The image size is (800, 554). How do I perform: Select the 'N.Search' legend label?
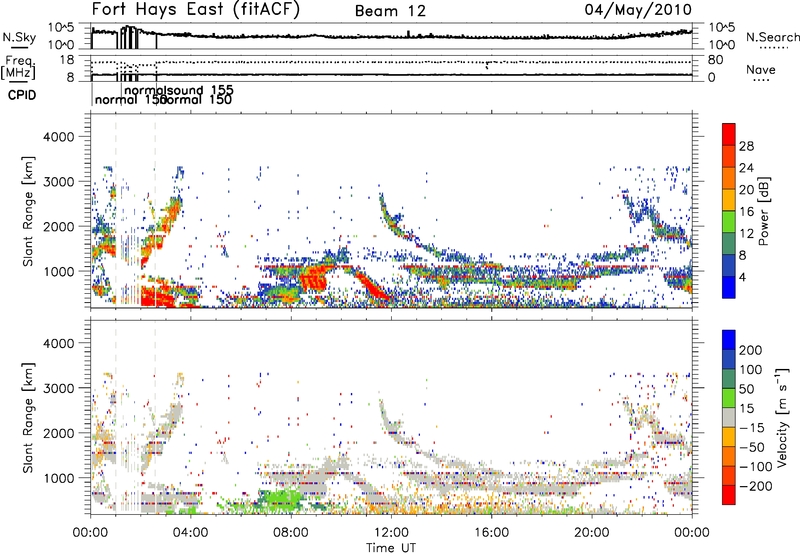click(772, 37)
